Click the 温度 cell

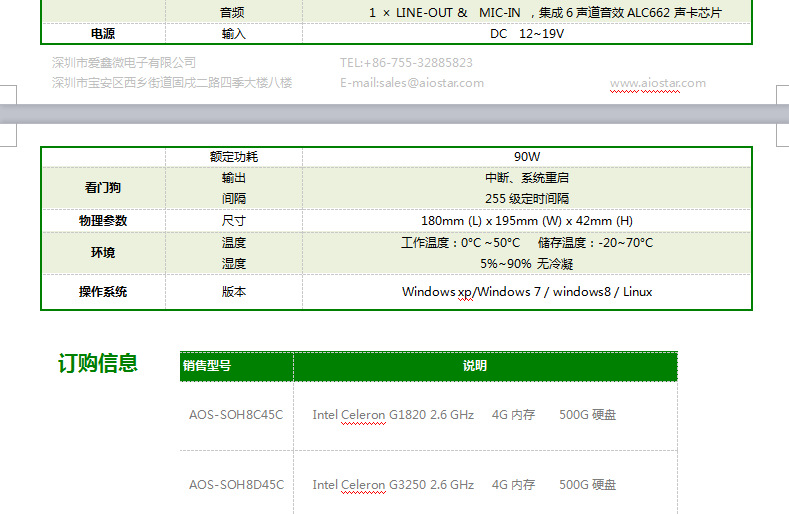[x=233, y=243]
